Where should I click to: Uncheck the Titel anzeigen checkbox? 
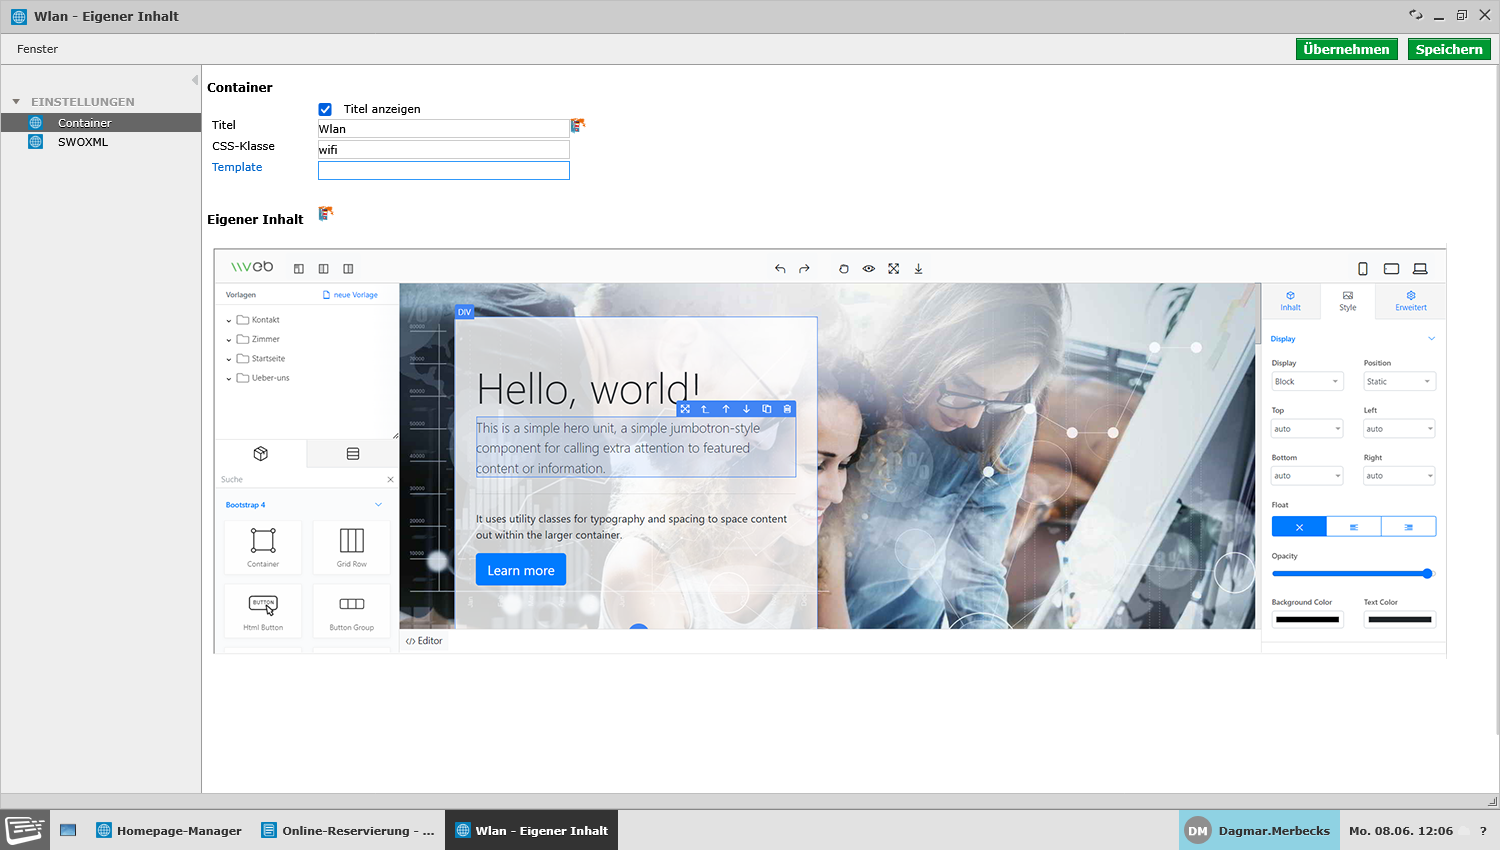(325, 109)
